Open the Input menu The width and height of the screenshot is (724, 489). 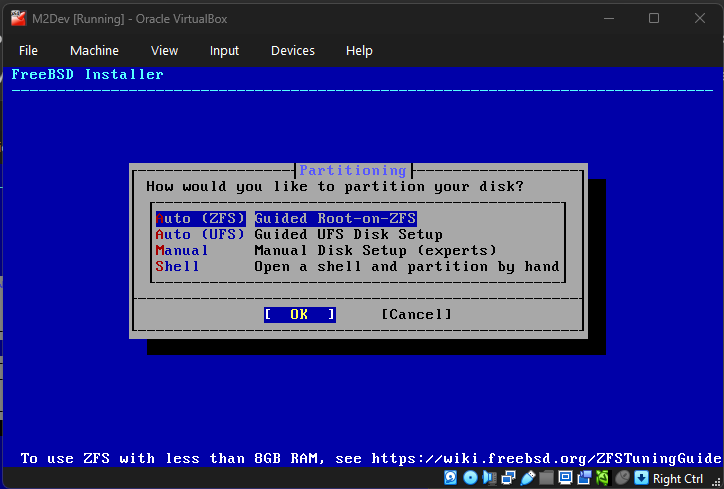pyautogui.click(x=224, y=51)
